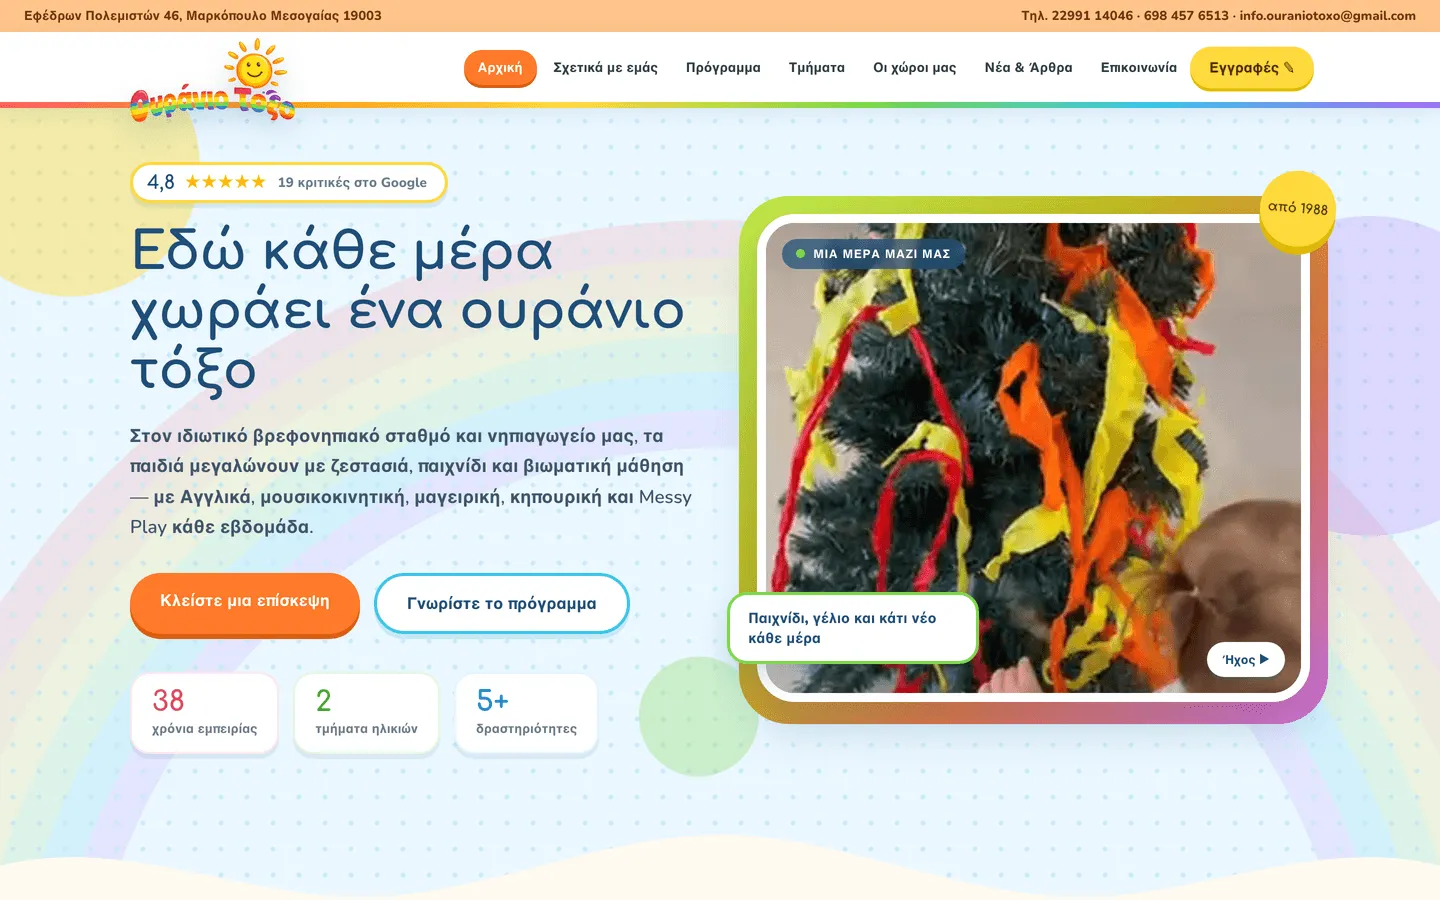1440x900 pixels.
Task: Click Κλείστε μια επίσκεψη button
Action: 245,603
